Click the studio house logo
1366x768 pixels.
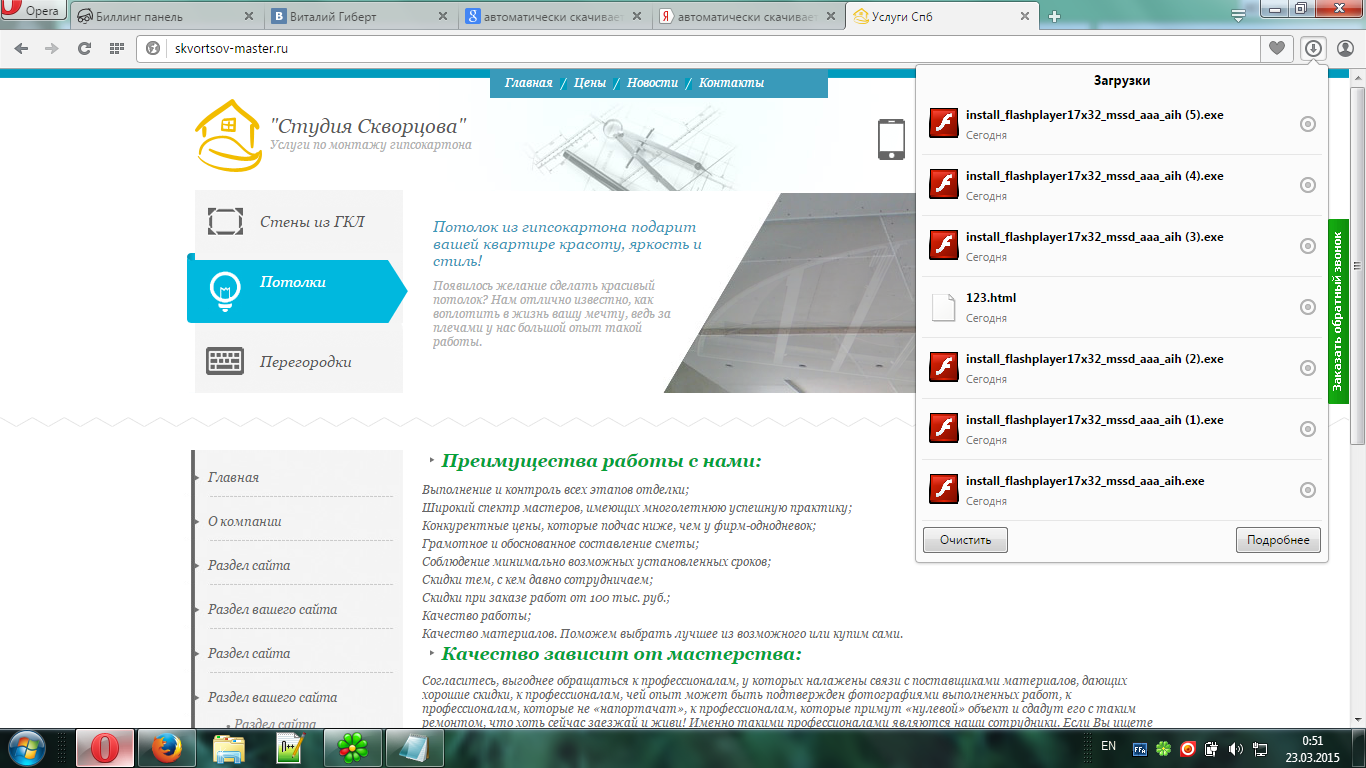(x=229, y=135)
